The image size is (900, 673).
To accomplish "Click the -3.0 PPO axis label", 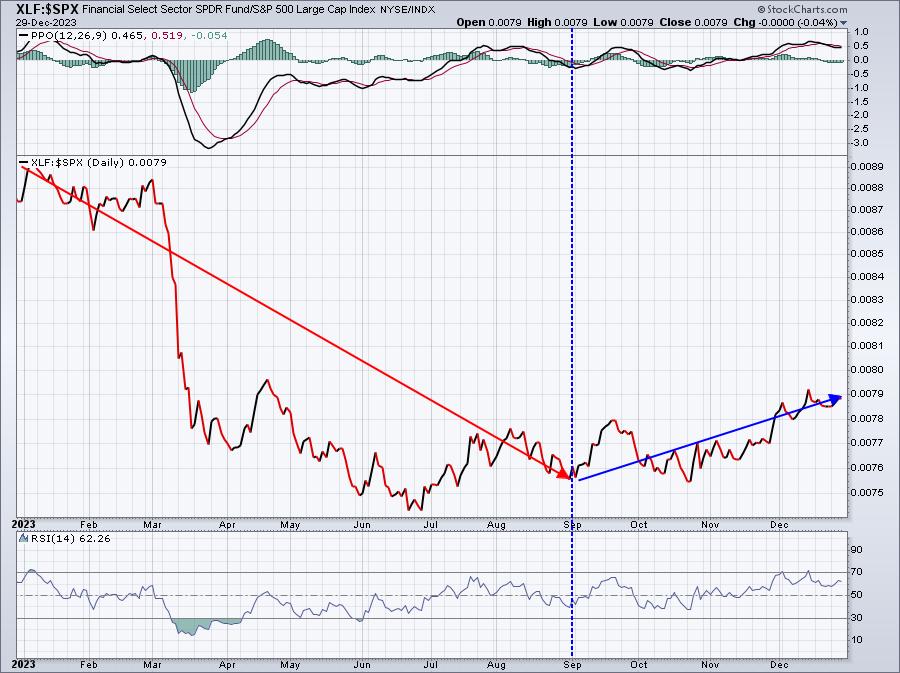I will tap(859, 143).
